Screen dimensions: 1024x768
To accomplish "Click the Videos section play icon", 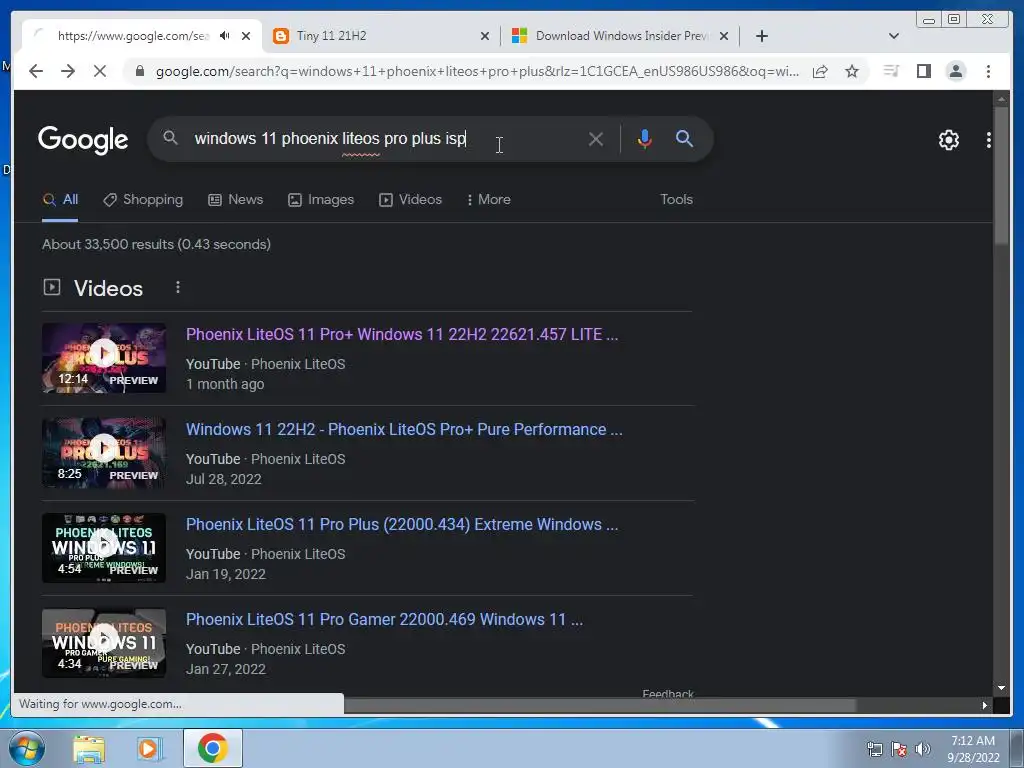I will tap(52, 287).
